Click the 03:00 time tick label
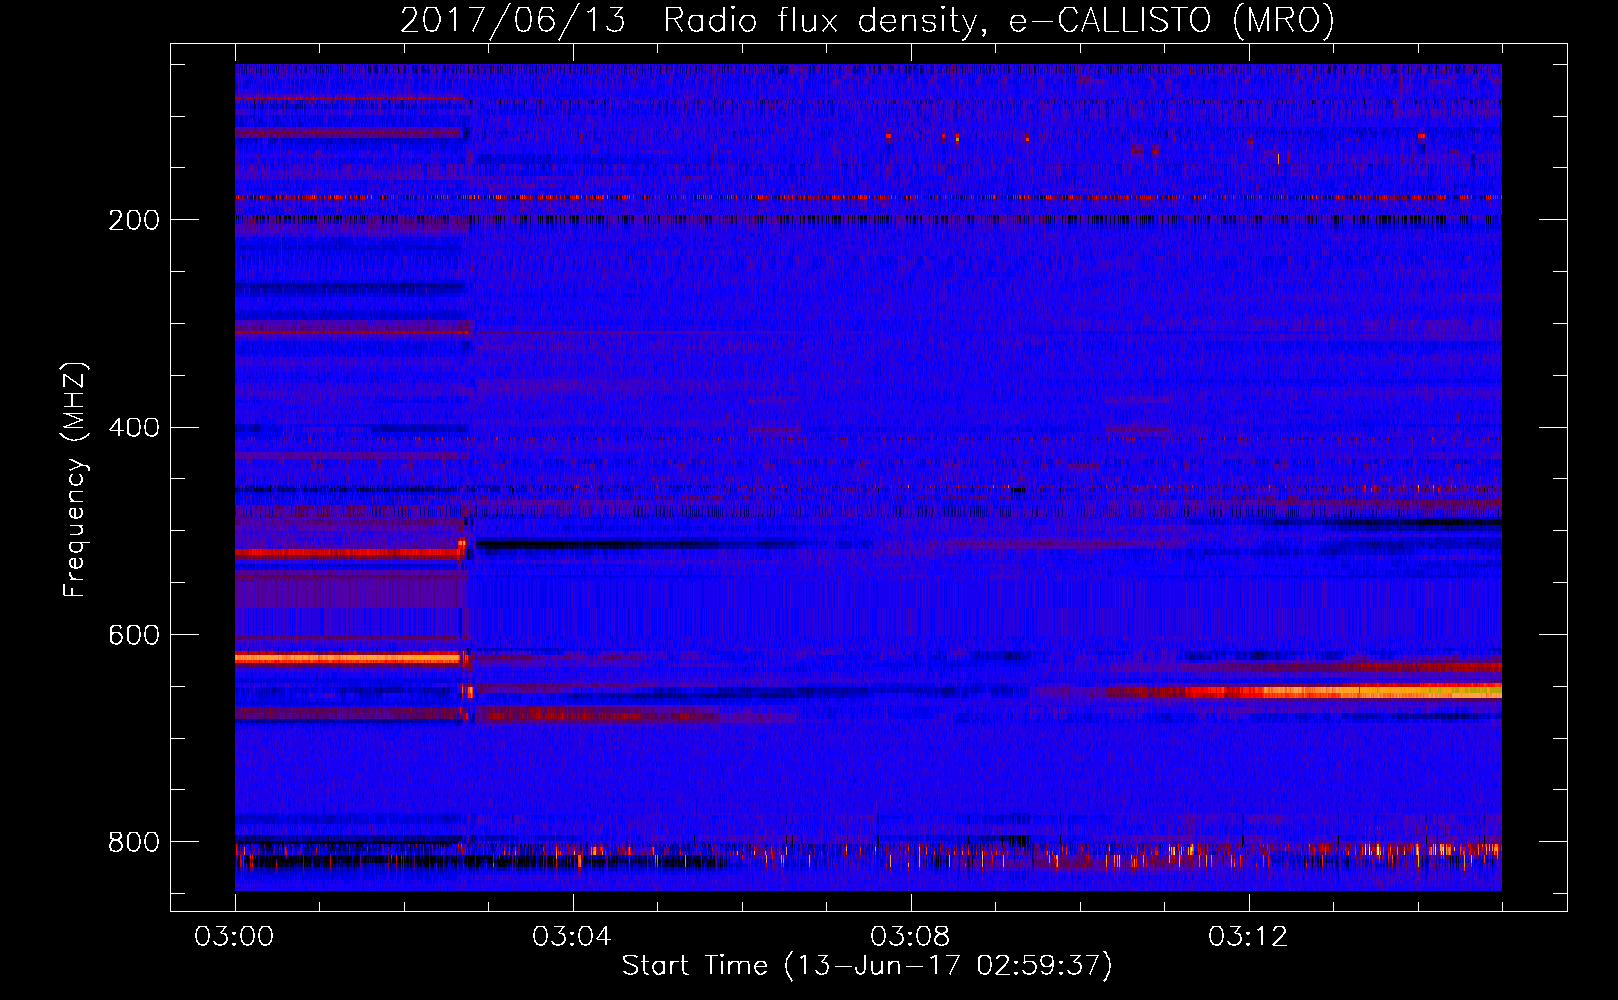This screenshot has height=1000, width=1618. 234,937
